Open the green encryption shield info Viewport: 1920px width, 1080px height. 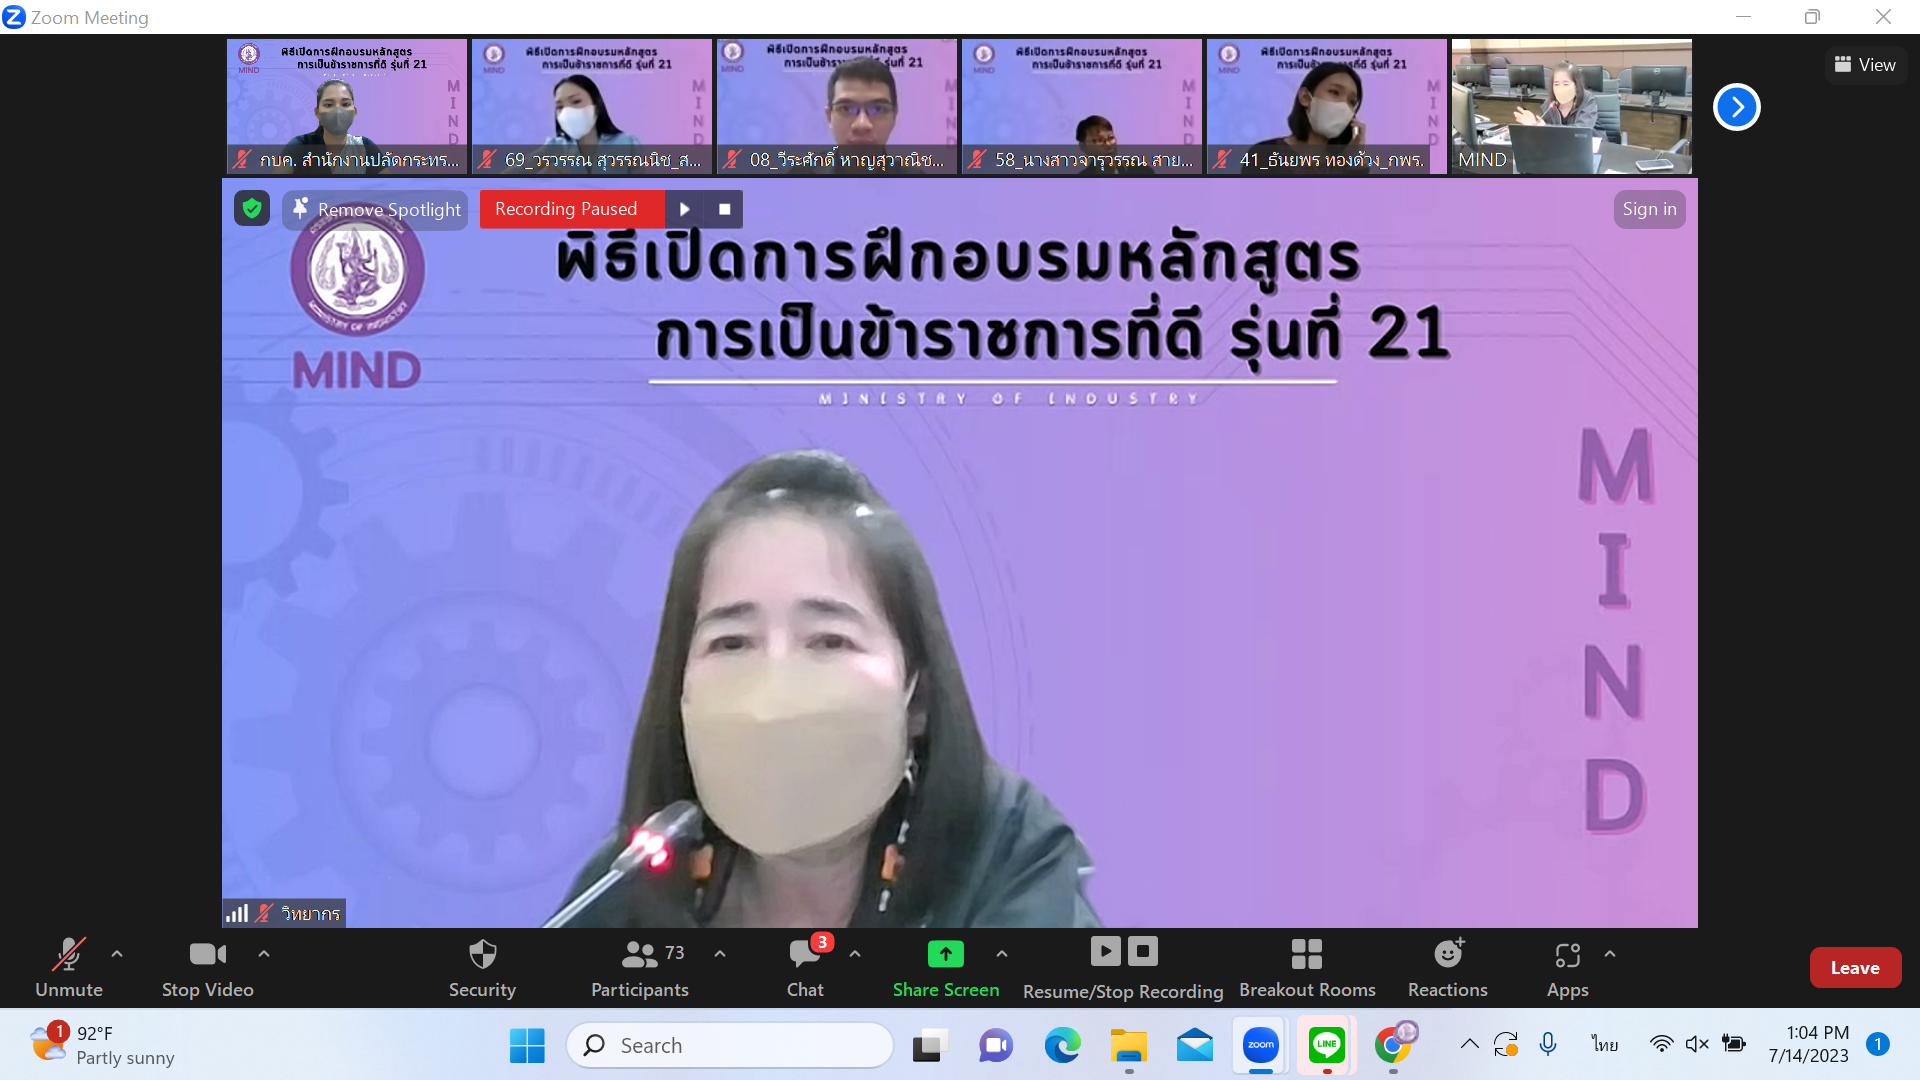(252, 208)
